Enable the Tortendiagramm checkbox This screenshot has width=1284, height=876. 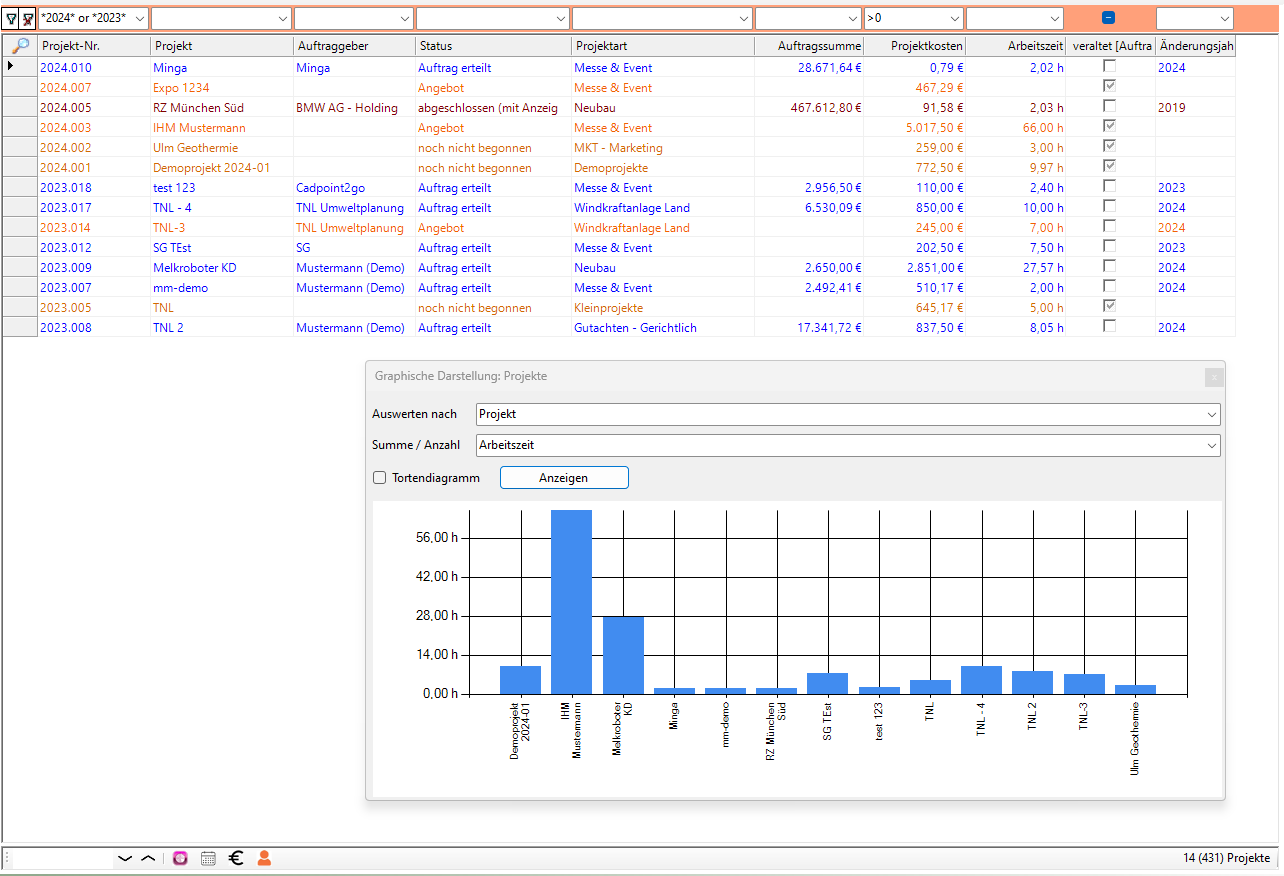[x=380, y=478]
